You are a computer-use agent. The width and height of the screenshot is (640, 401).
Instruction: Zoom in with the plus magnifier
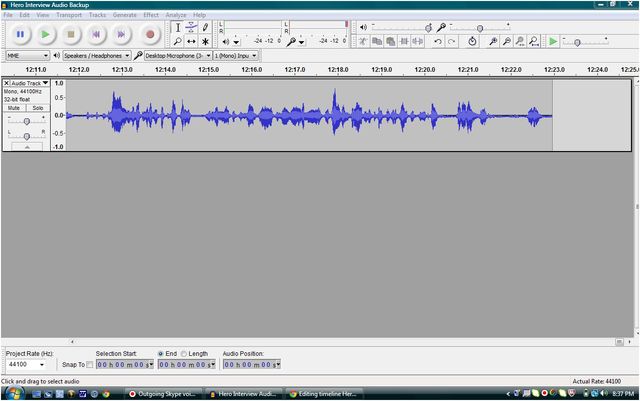coord(493,41)
